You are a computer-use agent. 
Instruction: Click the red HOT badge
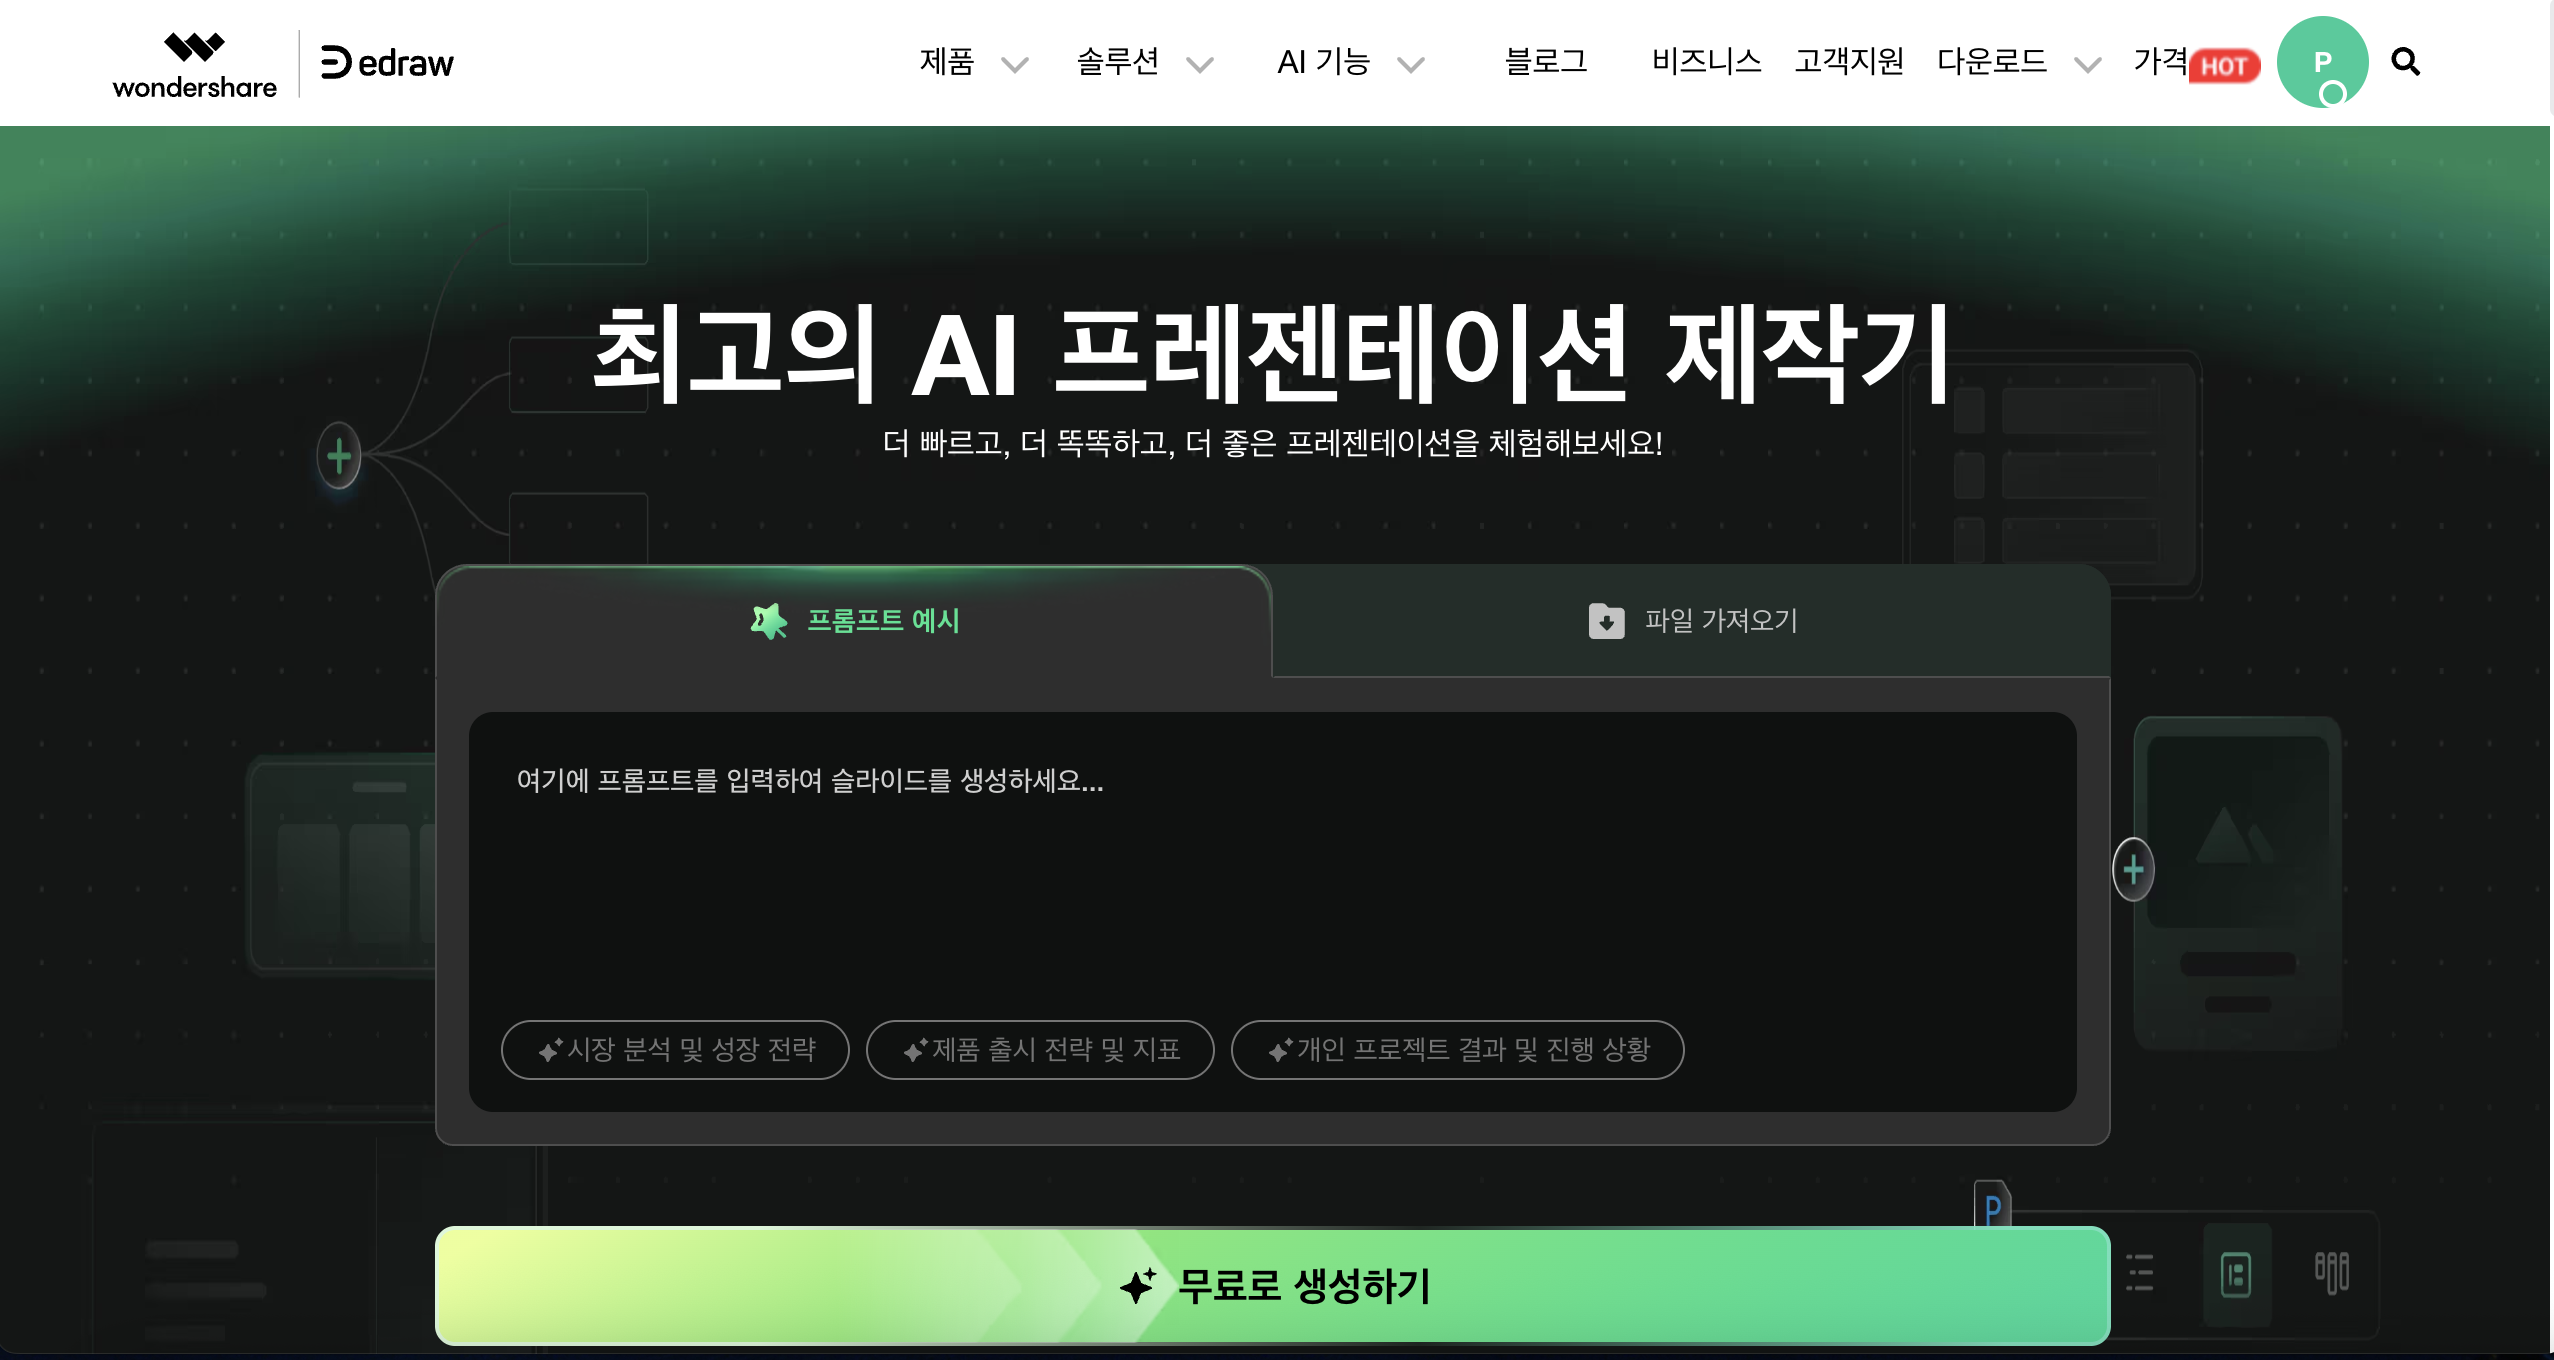(x=2224, y=67)
